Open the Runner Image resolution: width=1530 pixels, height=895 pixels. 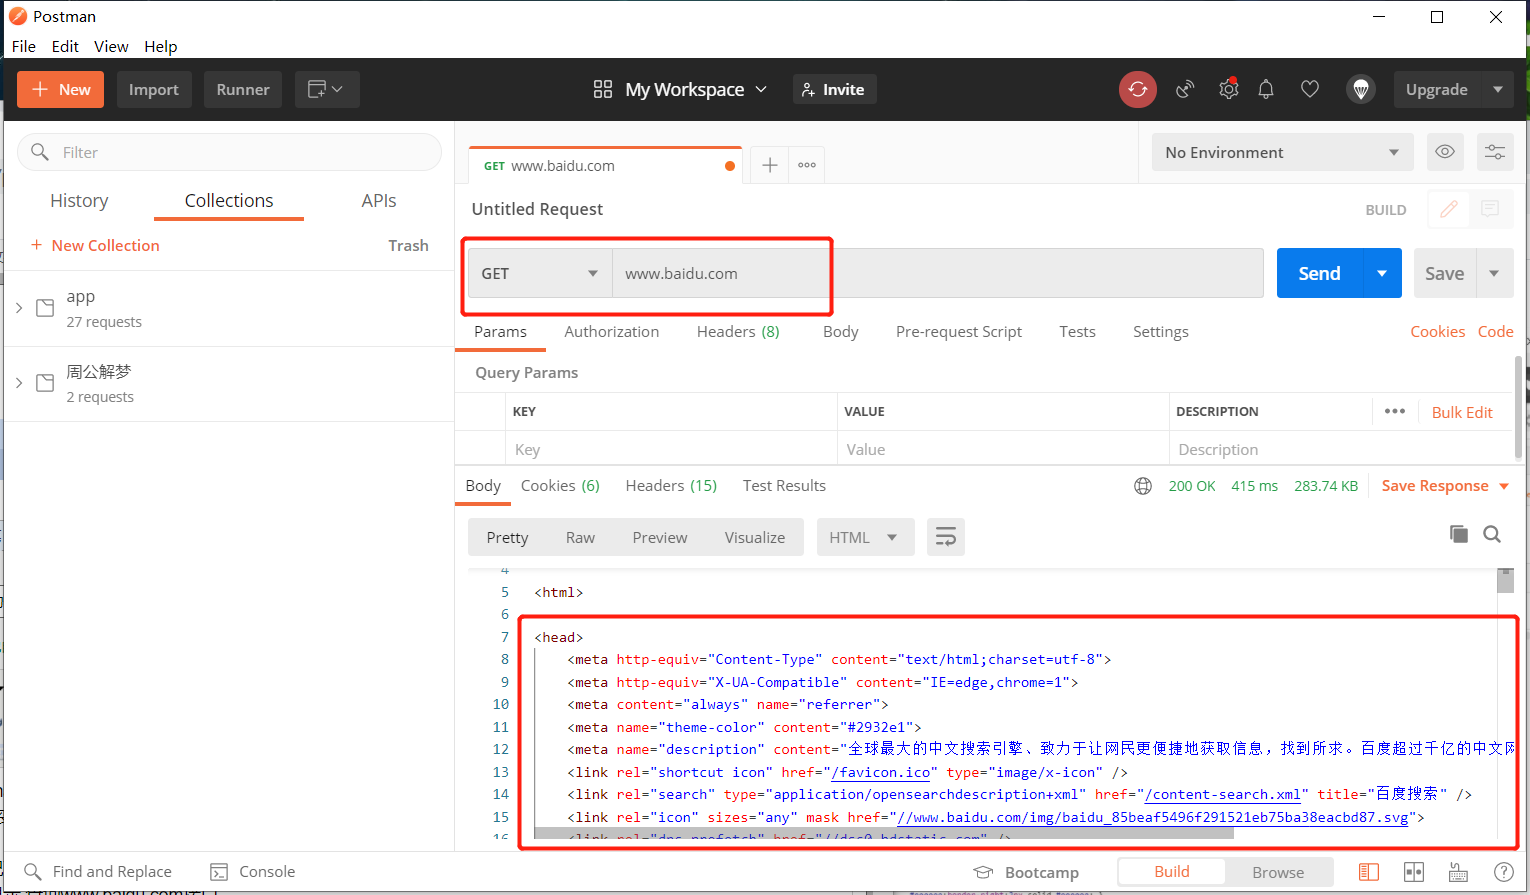[x=243, y=89]
